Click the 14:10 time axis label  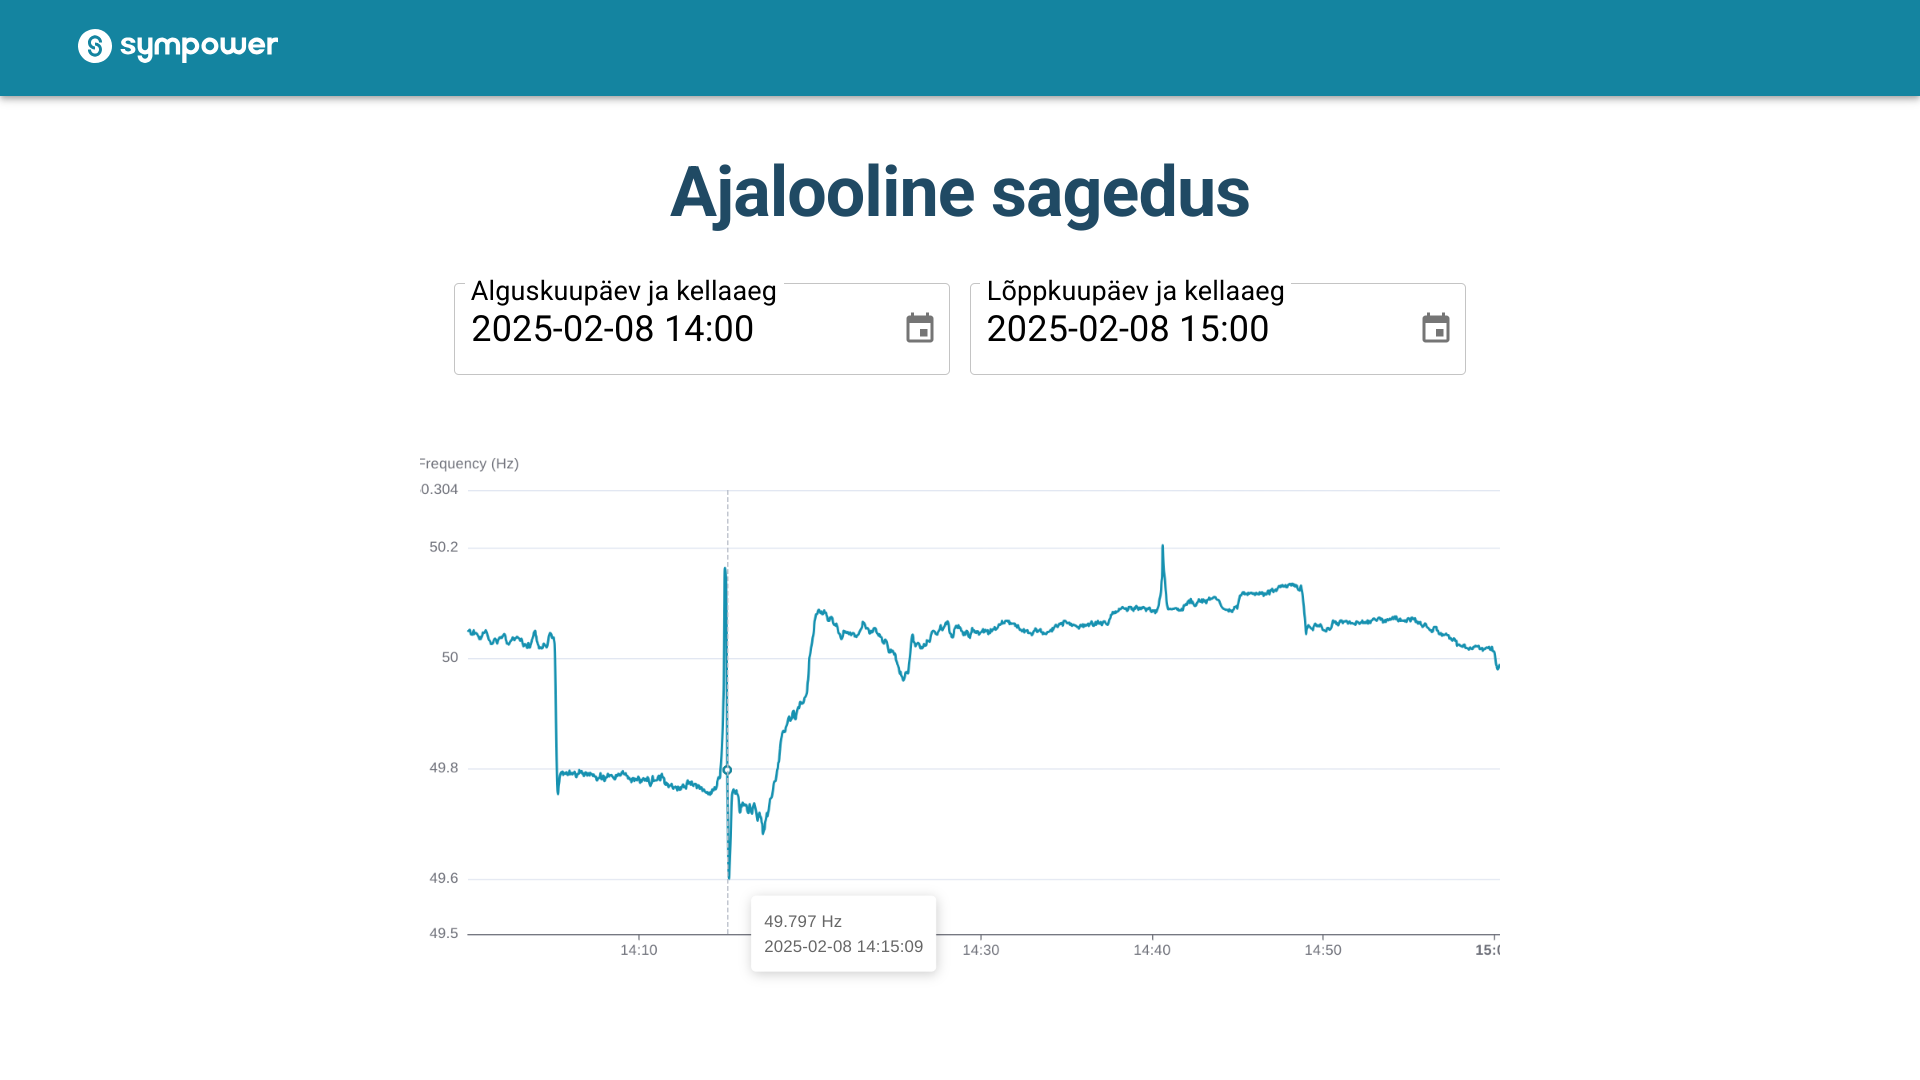tap(639, 950)
